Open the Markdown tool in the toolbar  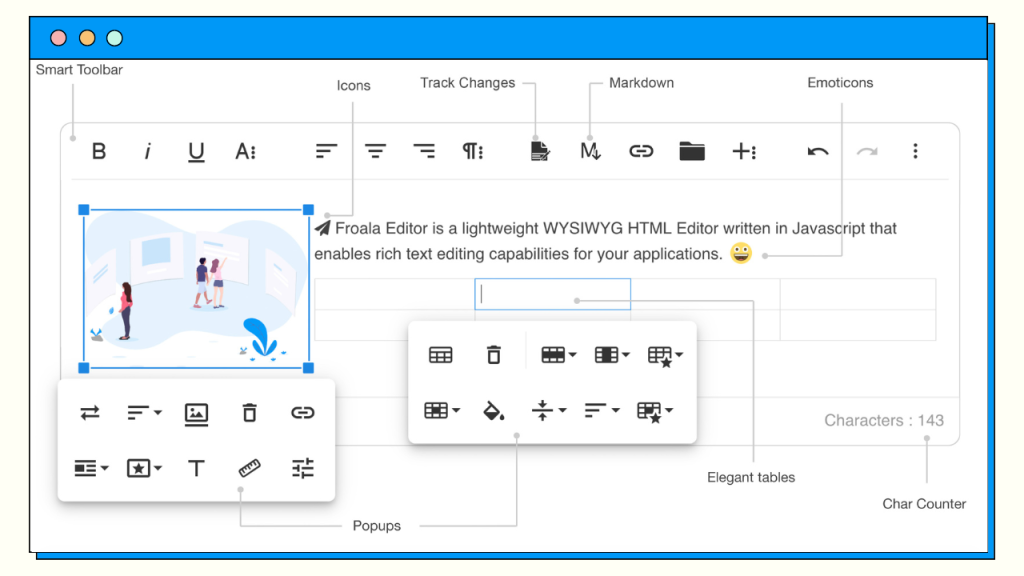pyautogui.click(x=590, y=151)
